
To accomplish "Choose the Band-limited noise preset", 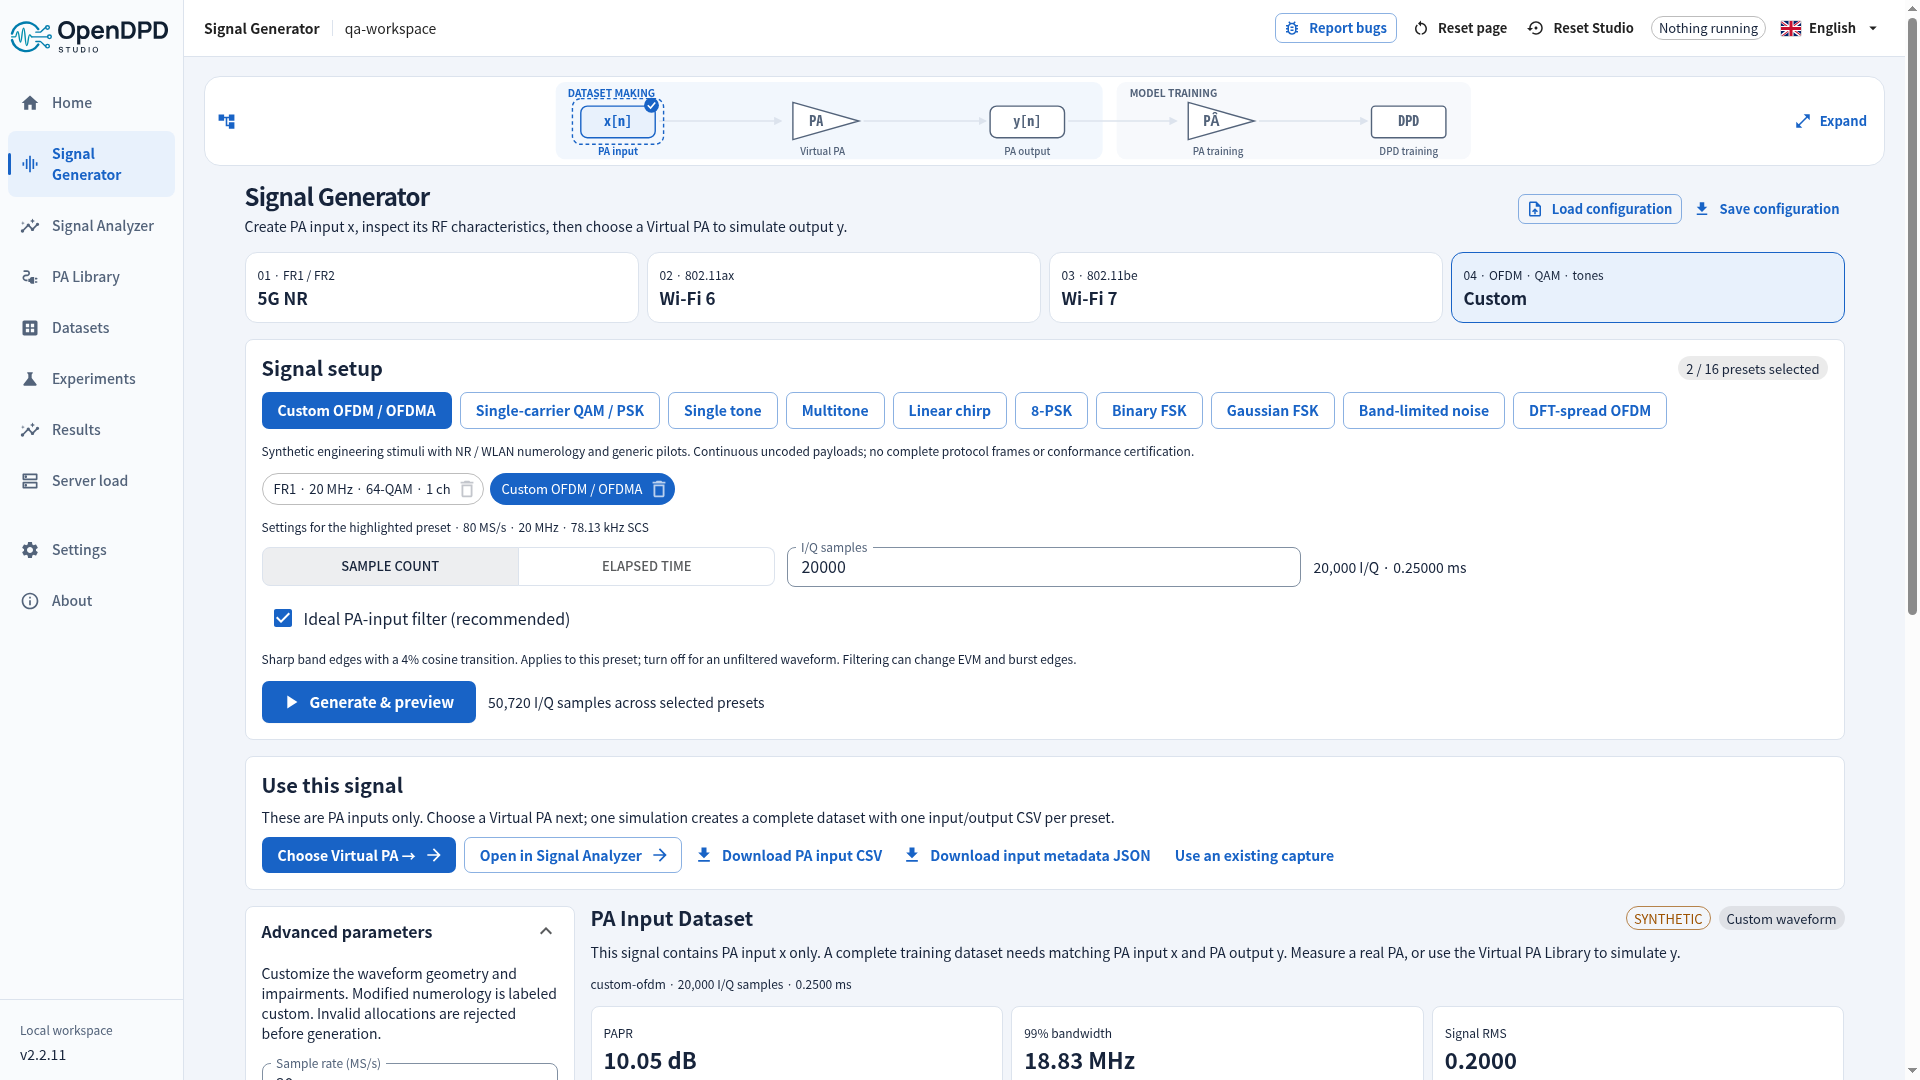I will (x=1423, y=411).
